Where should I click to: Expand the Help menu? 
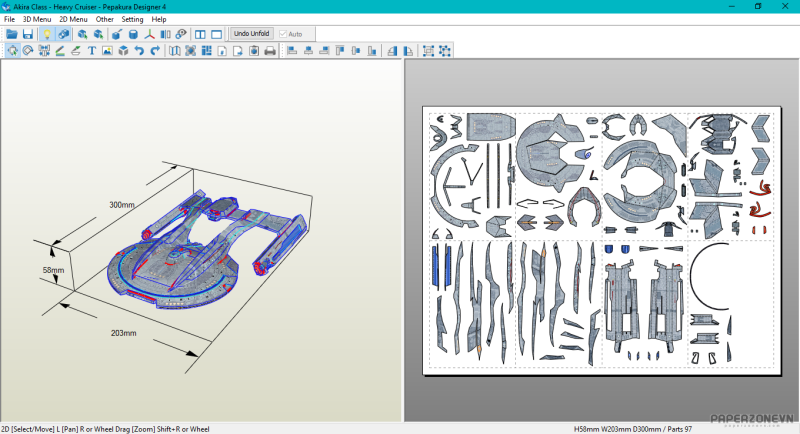[159, 19]
